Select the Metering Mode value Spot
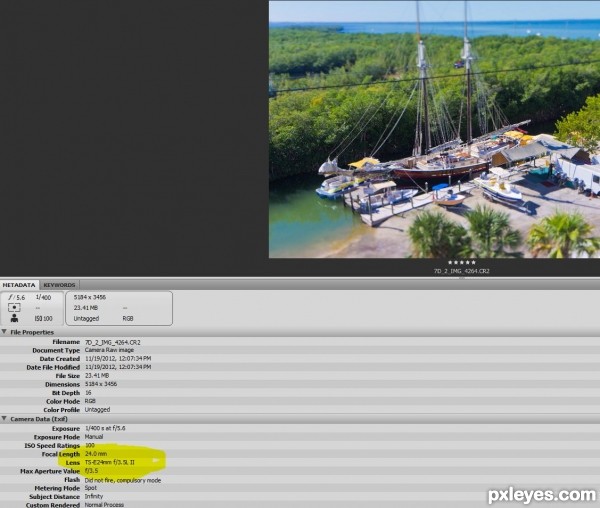The height and width of the screenshot is (508, 600). [91, 488]
